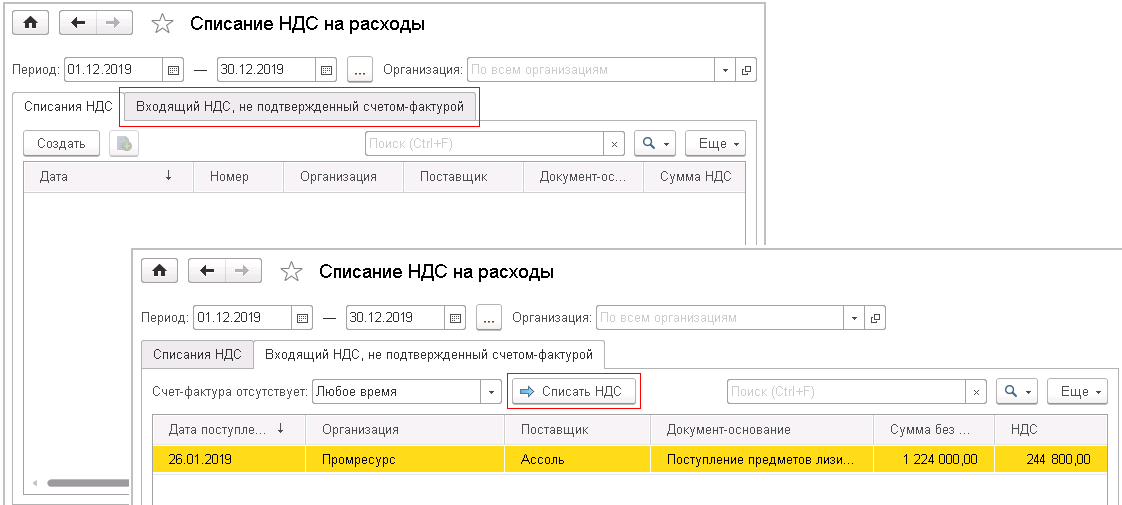
Task: Click Поставщик column header in front window
Action: pyautogui.click(x=577, y=429)
